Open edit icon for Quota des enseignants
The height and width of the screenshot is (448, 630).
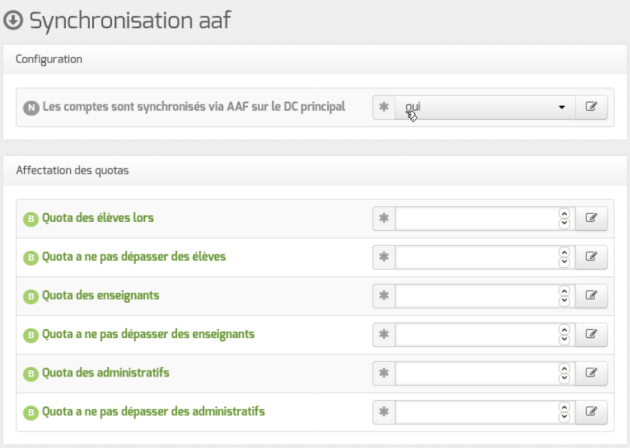point(591,296)
